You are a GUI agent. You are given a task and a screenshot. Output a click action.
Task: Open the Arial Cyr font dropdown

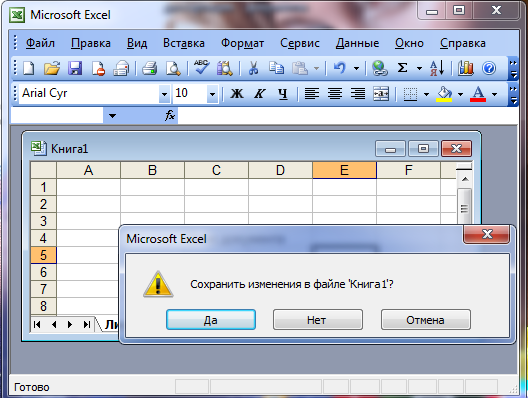pos(164,94)
